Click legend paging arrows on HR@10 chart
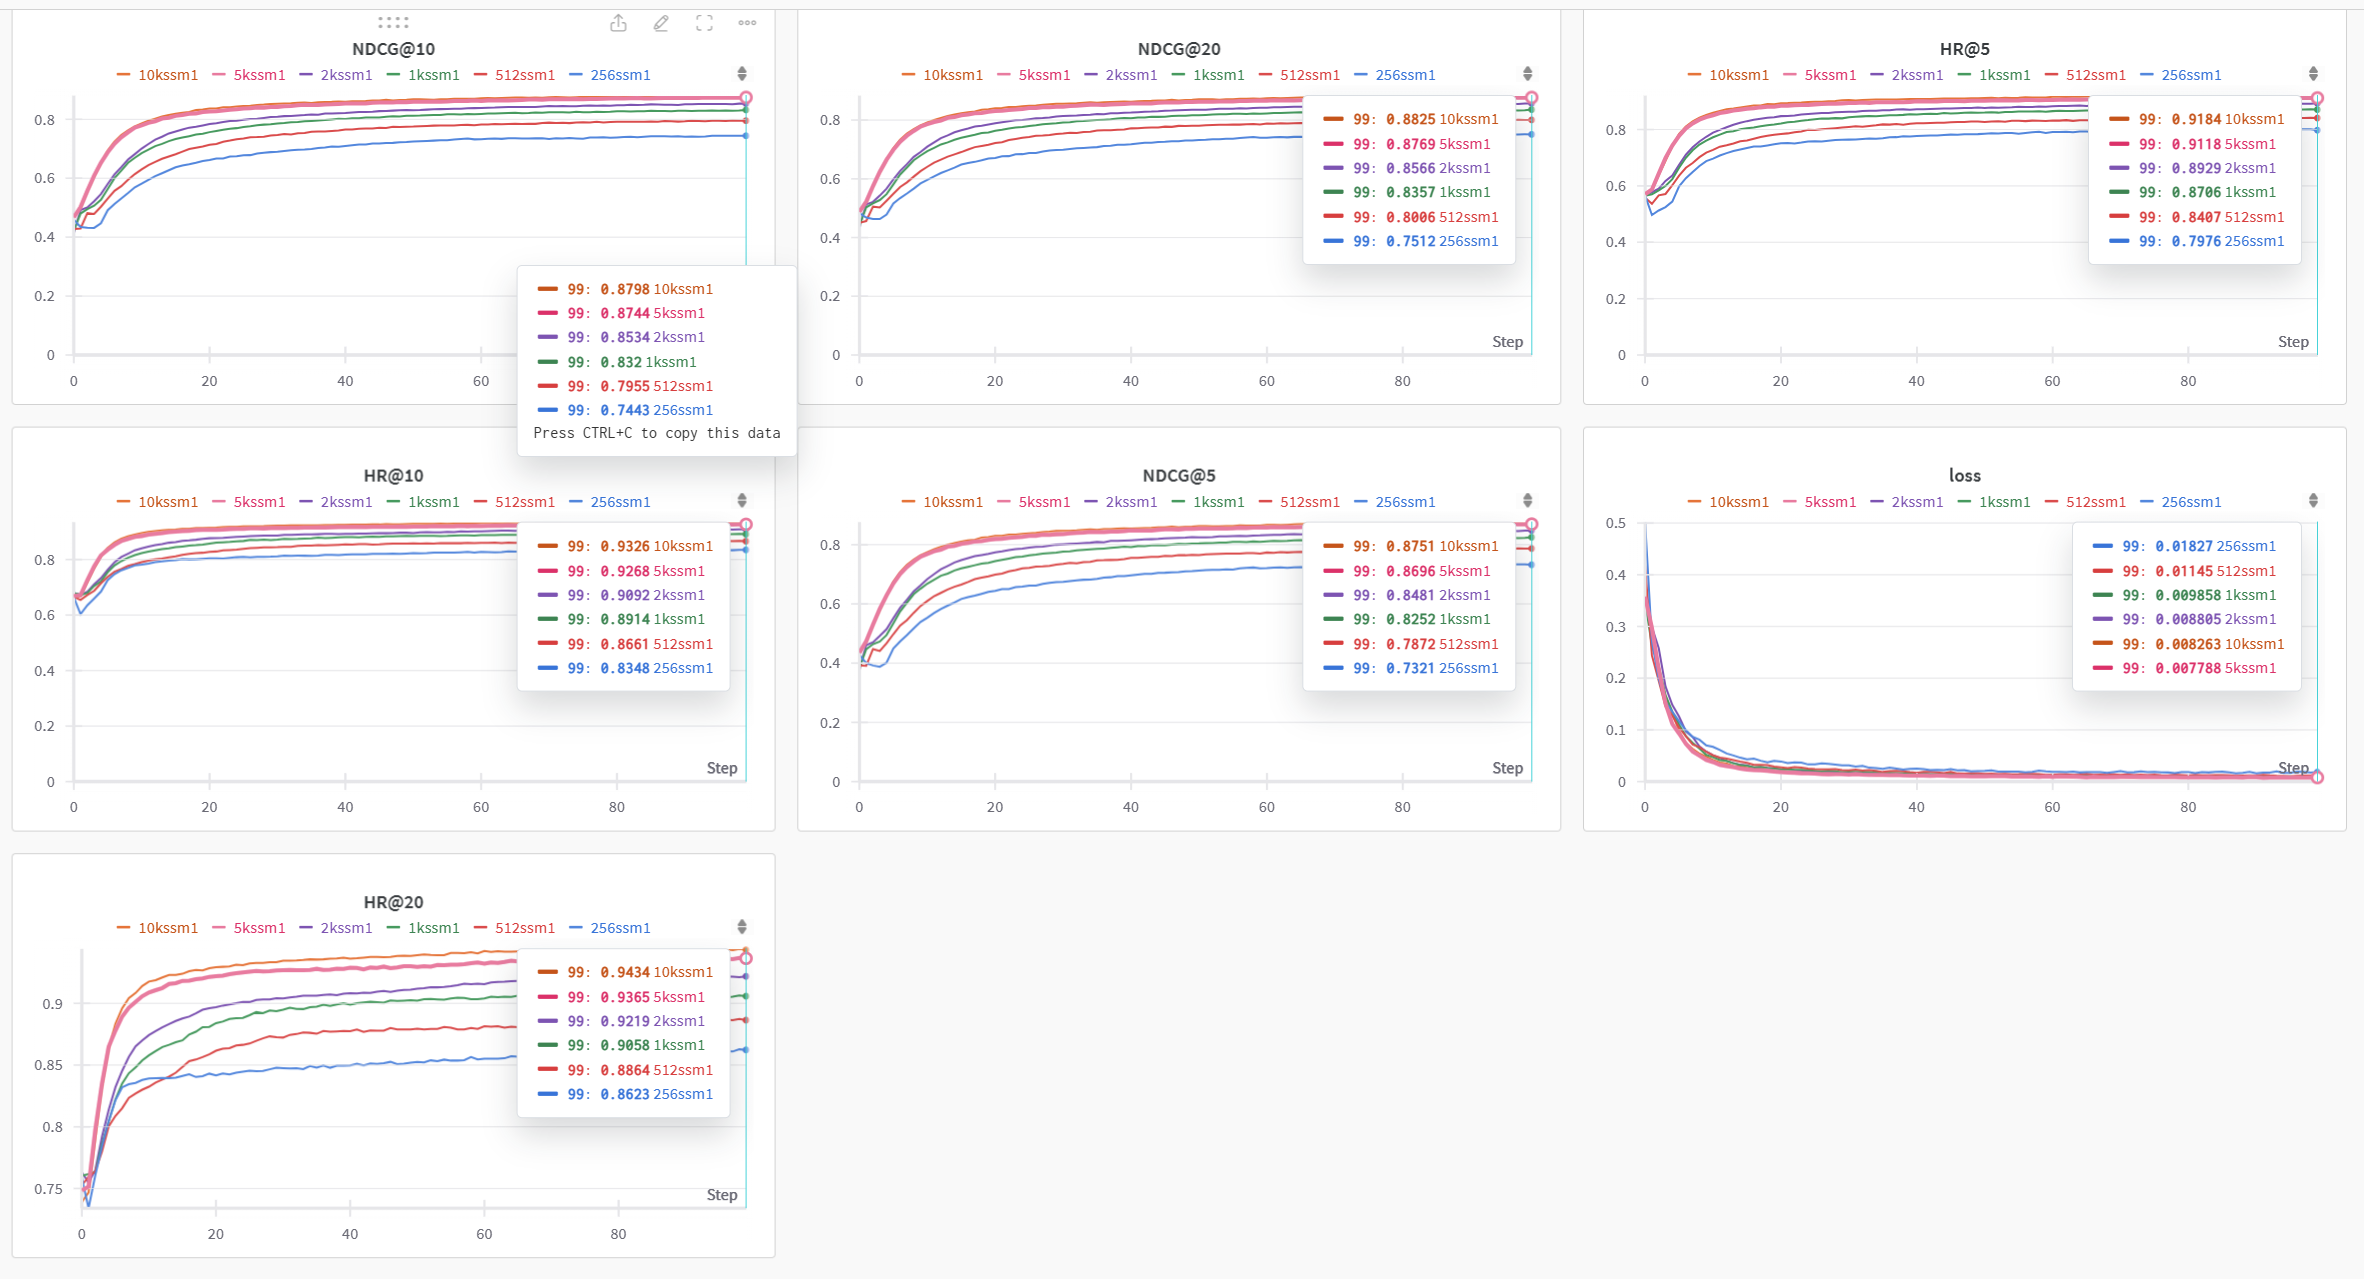Image resolution: width=2364 pixels, height=1279 pixels. tap(742, 501)
